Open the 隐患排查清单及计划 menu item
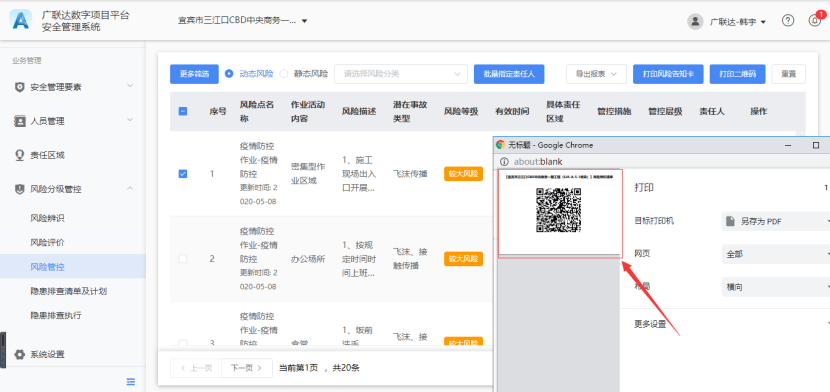 click(73, 291)
